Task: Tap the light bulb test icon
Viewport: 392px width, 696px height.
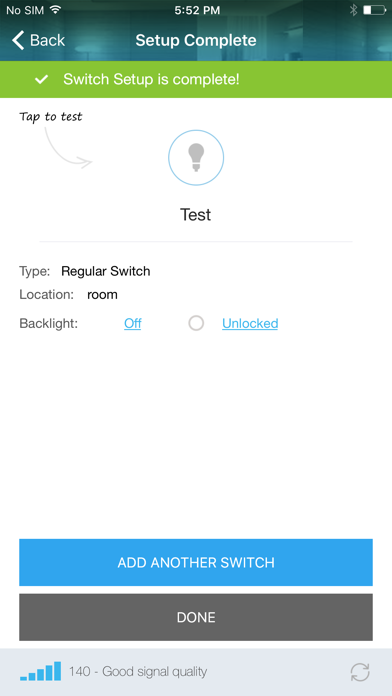Action: [196, 158]
